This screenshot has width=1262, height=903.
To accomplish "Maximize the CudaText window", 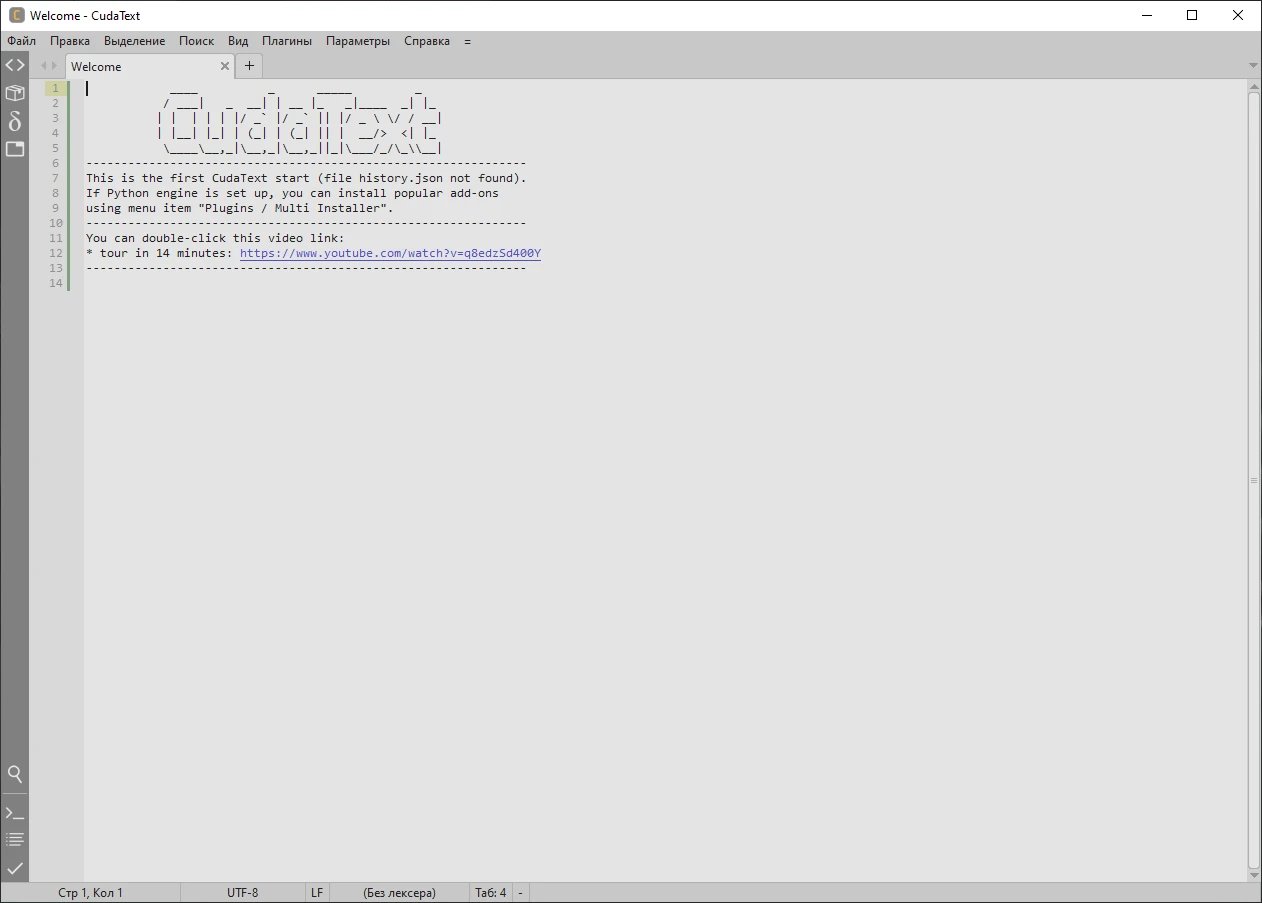I will (x=1192, y=15).
